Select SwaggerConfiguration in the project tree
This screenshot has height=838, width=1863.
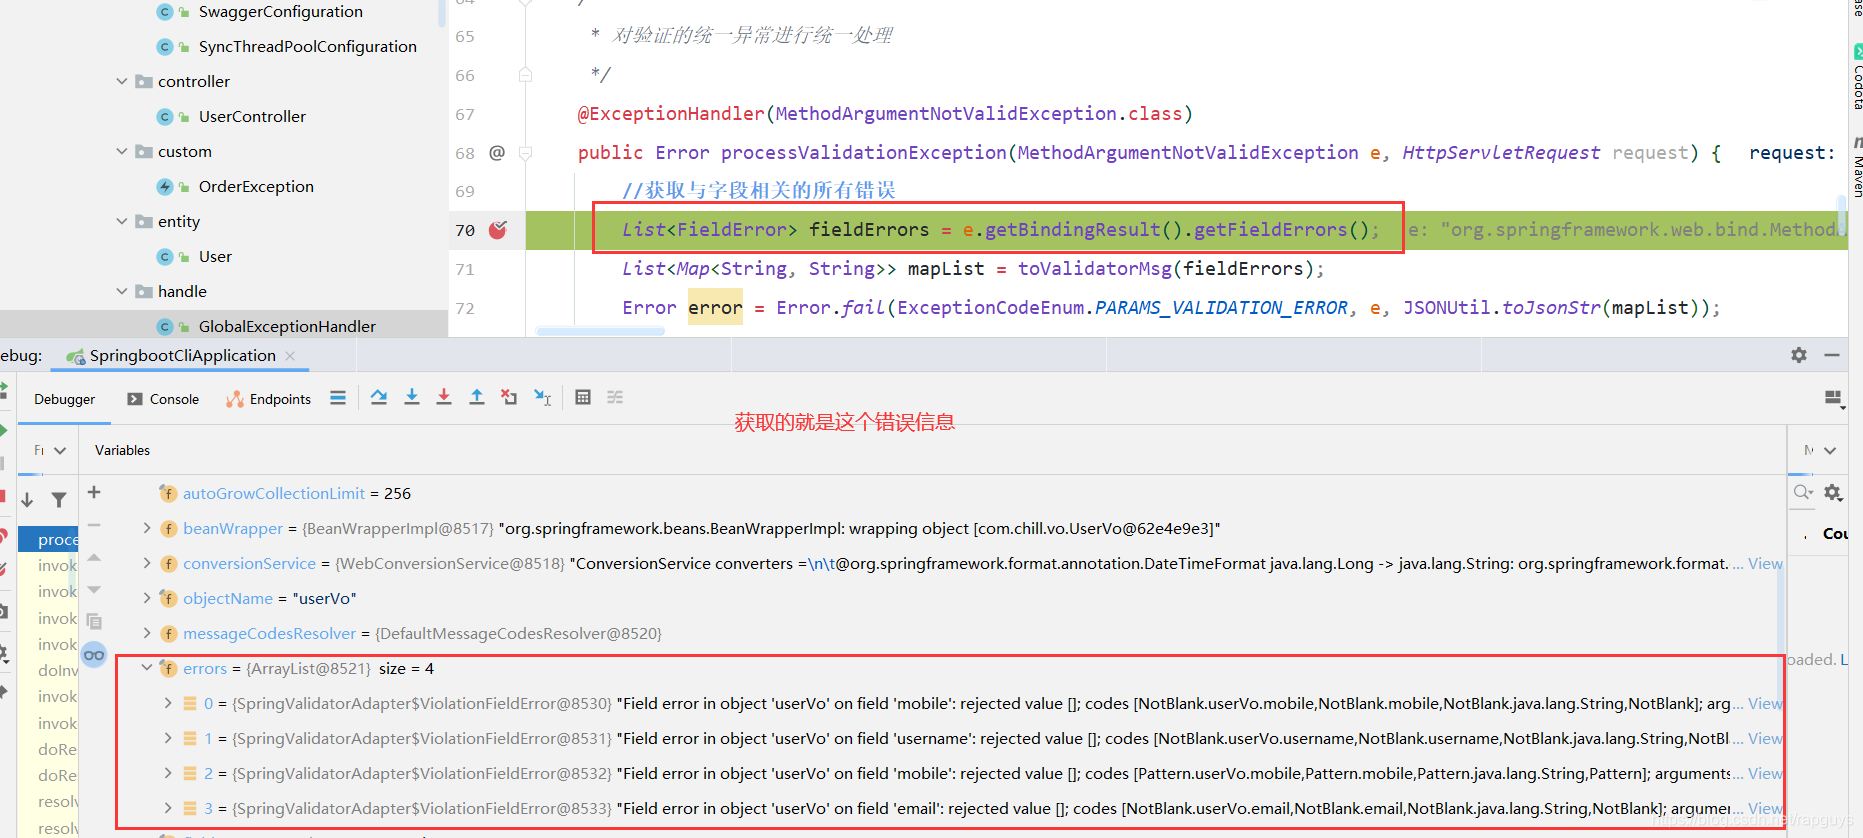click(x=280, y=11)
